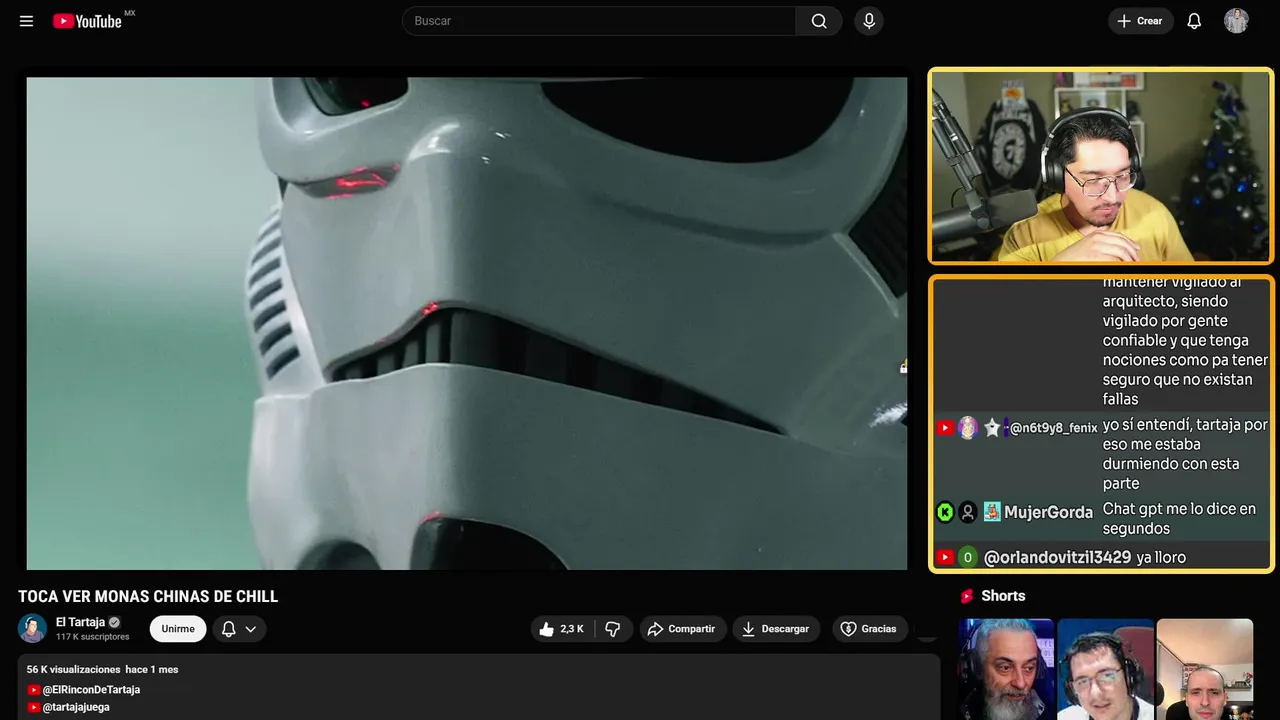
Task: Click the Shorts section heading
Action: pos(1003,596)
